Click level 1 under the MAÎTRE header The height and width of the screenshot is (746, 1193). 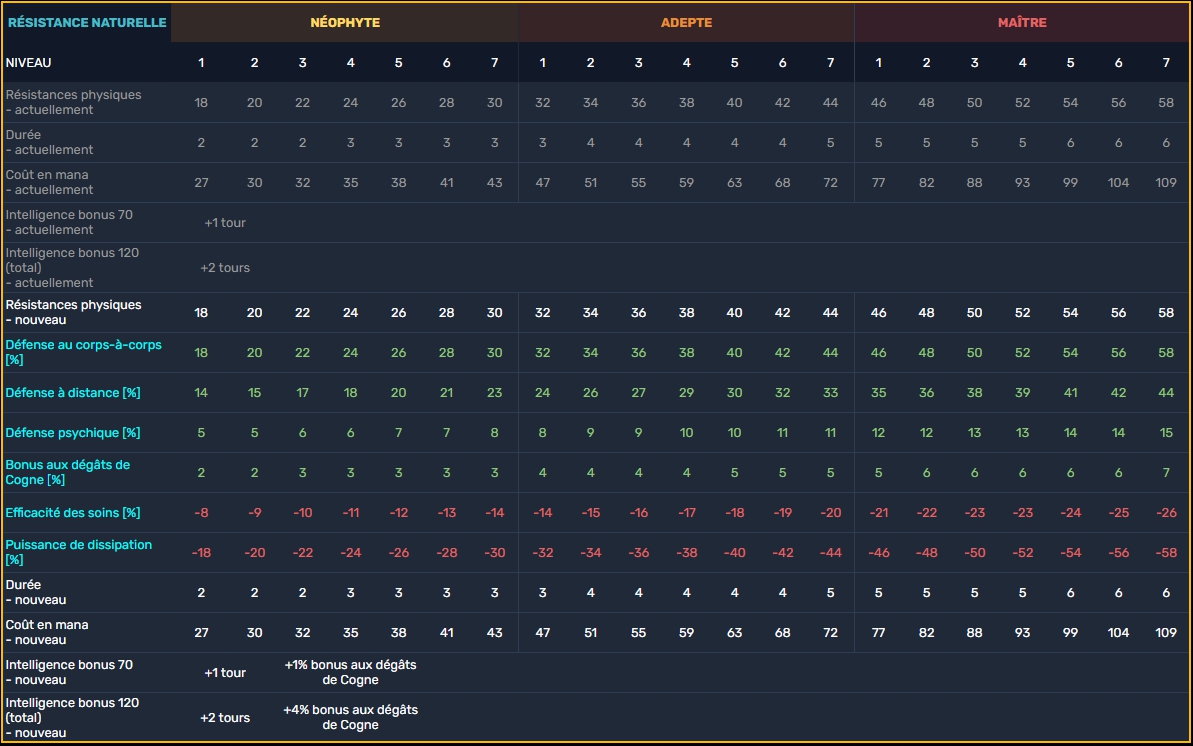click(x=878, y=62)
